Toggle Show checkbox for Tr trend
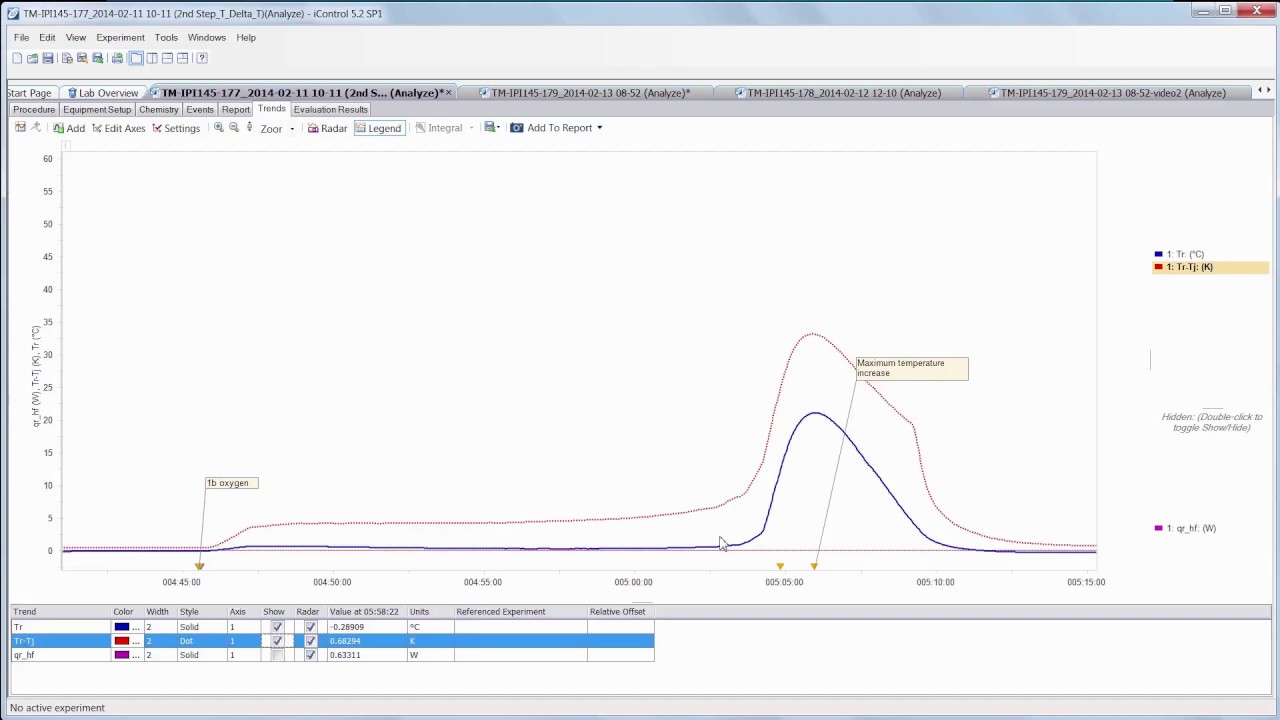Viewport: 1280px width, 720px height. [x=277, y=627]
